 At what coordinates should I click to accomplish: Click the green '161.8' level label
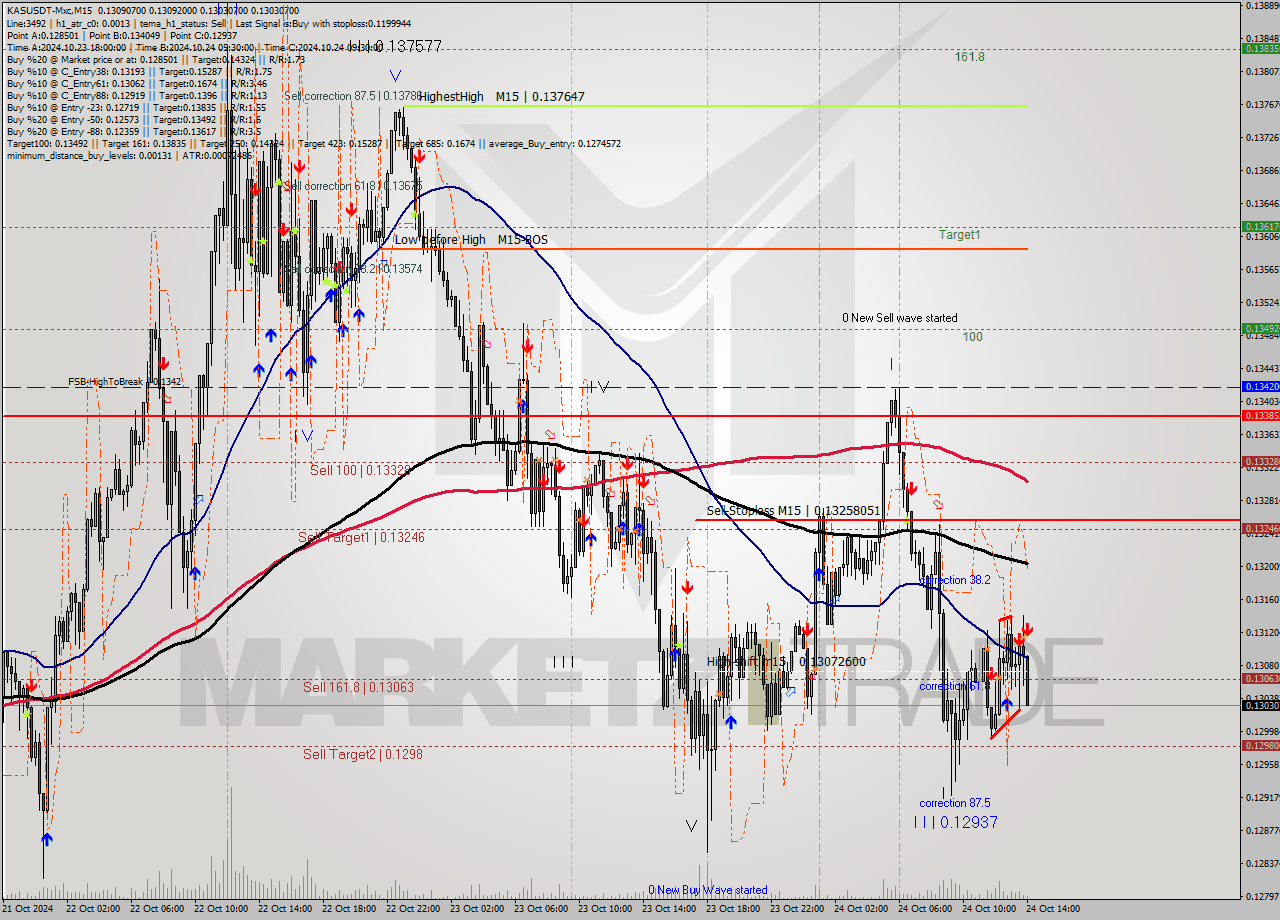(x=969, y=57)
